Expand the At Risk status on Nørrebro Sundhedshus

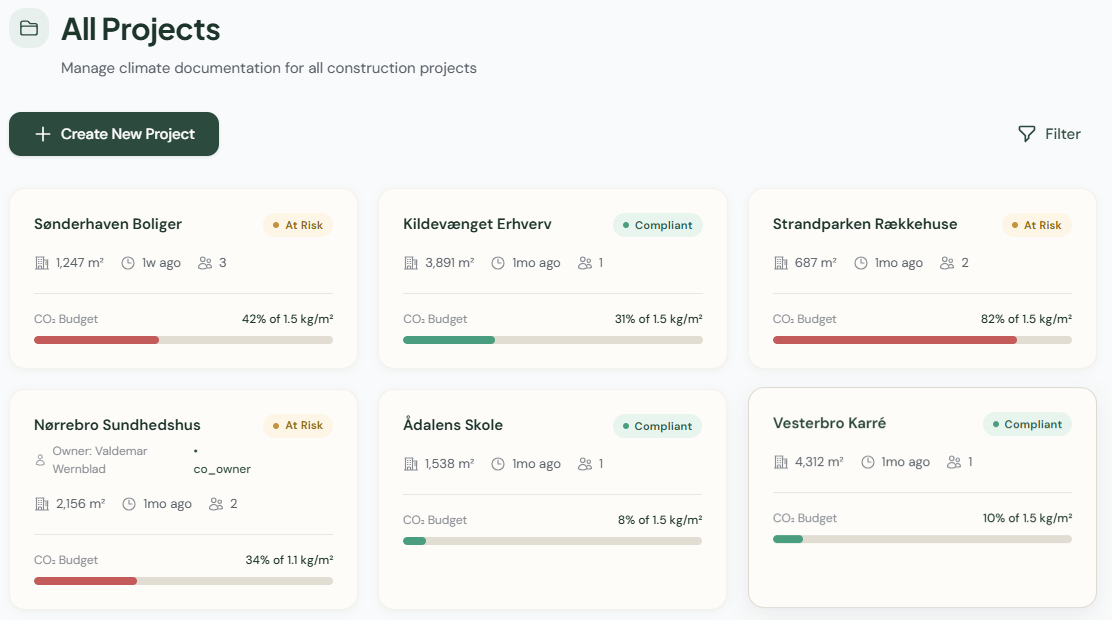click(x=297, y=425)
